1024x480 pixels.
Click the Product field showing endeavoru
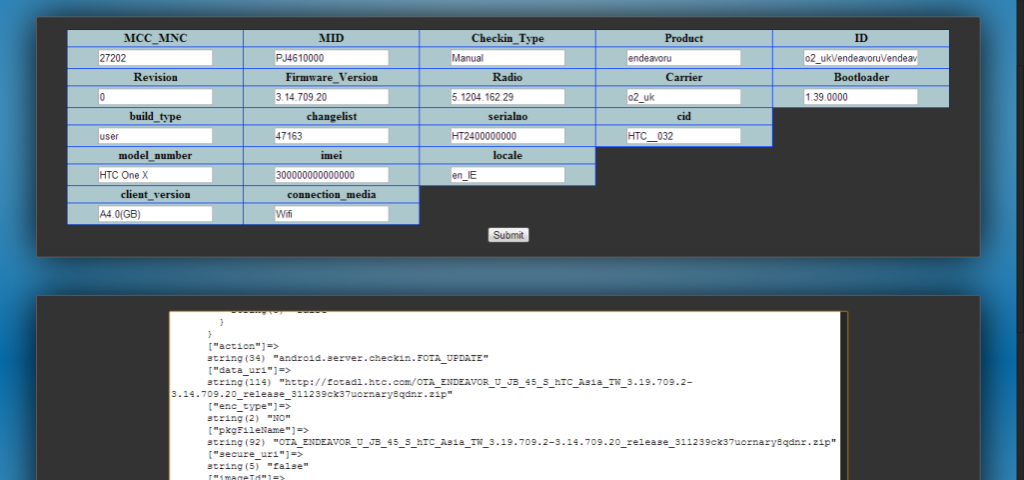683,58
